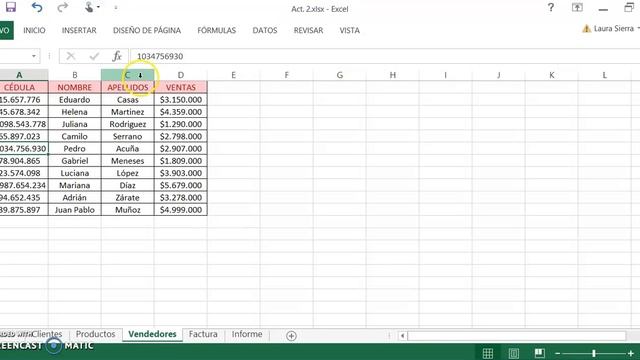The height and width of the screenshot is (360, 640).
Task: Open Insert Function fx dialog
Action: tap(117, 56)
